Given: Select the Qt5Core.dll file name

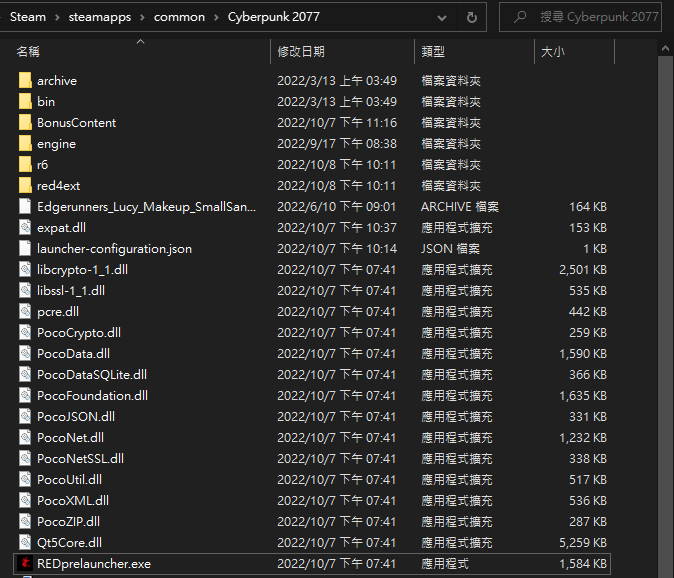Looking at the screenshot, I should point(69,543).
